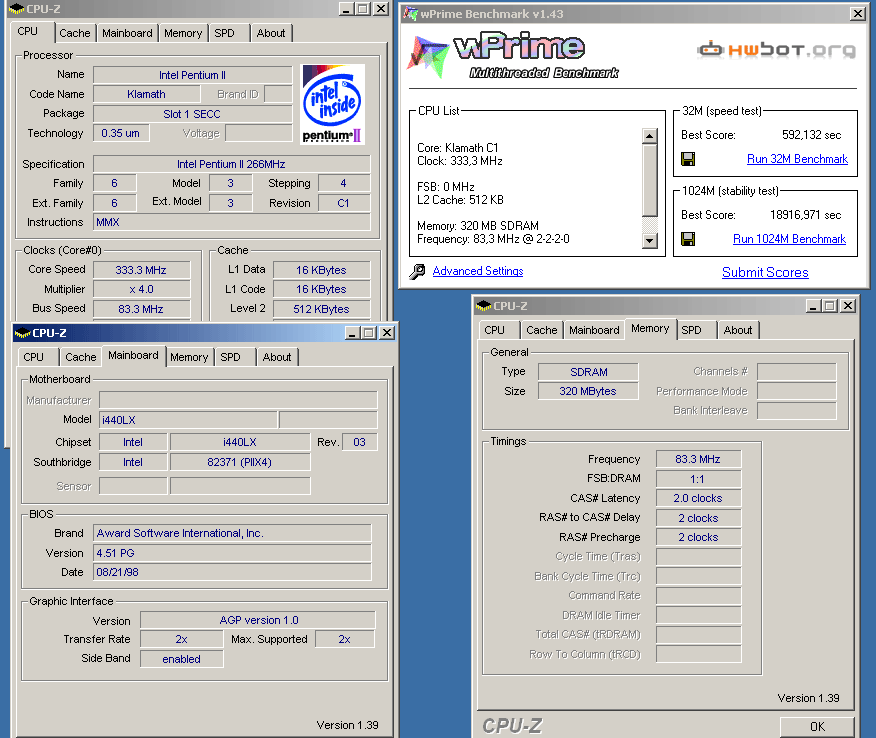876x738 pixels.
Task: Click the CPU-Z chip icon in Memory window title
Action: point(483,306)
